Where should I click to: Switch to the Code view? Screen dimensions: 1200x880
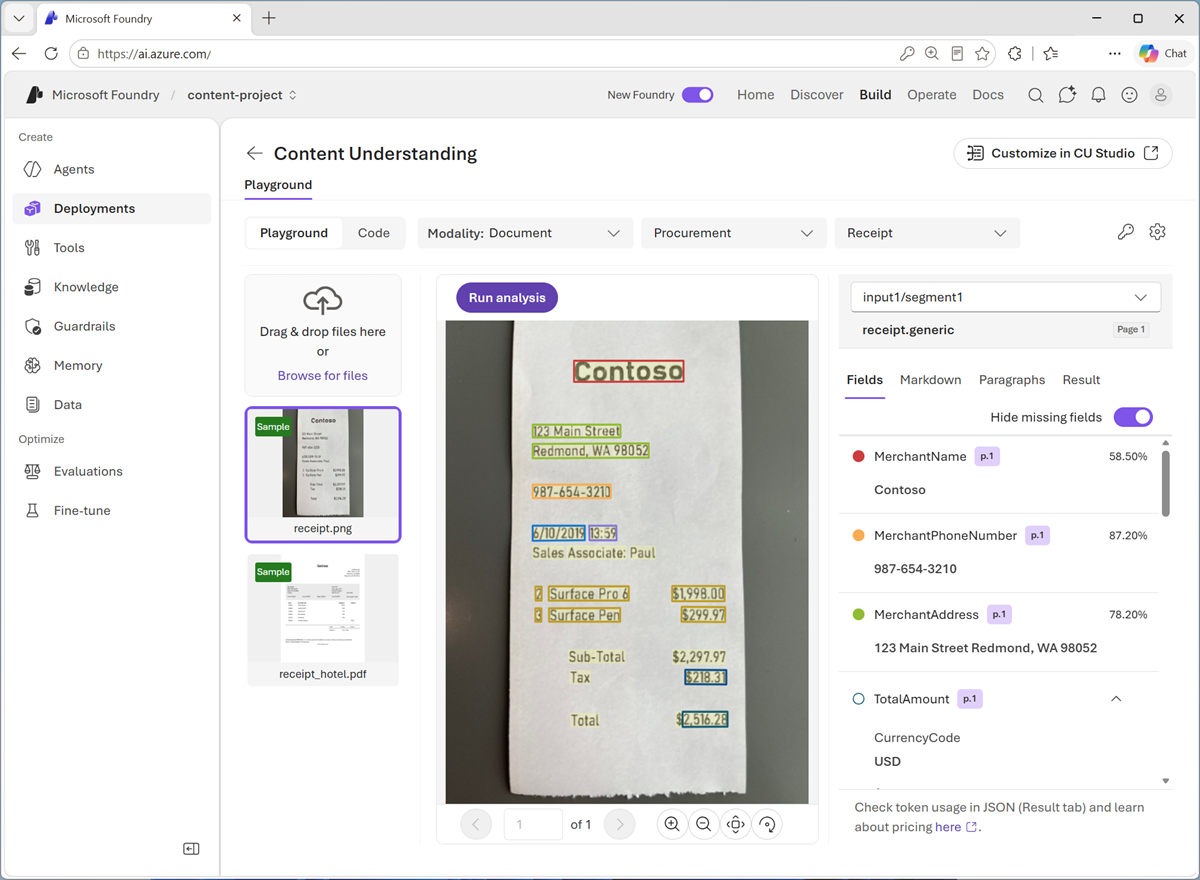374,233
